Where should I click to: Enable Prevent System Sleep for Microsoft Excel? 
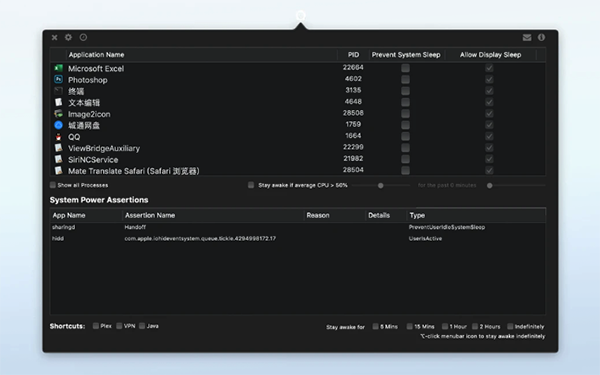[405, 68]
